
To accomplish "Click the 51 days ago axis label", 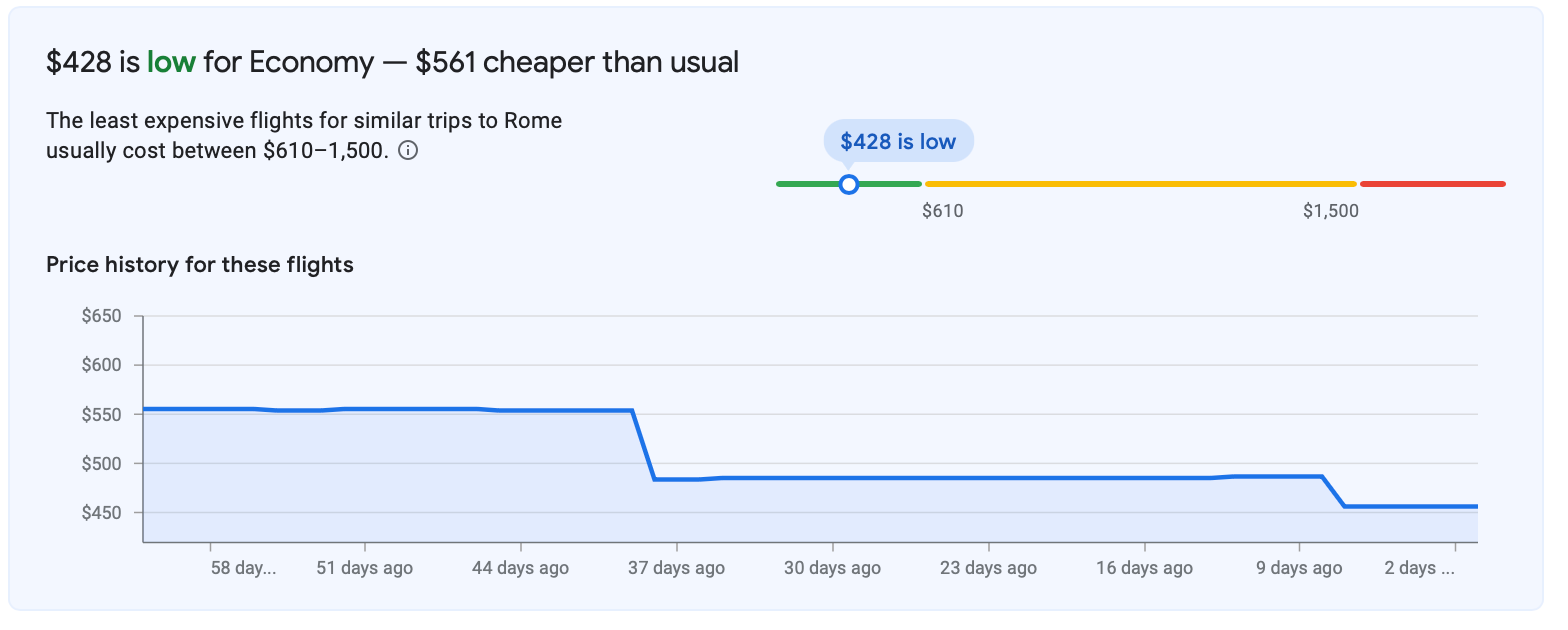I will (364, 568).
